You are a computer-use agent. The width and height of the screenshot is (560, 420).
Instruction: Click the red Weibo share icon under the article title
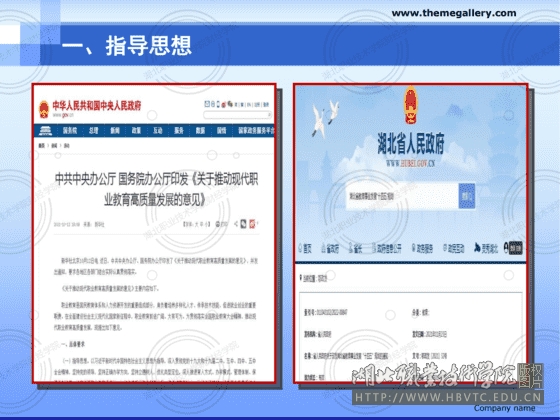point(252,224)
